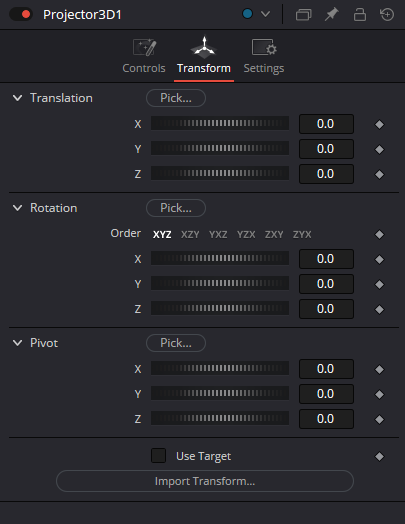Image resolution: width=405 pixels, height=524 pixels.
Task: Click the Rotation Z slider
Action: [220, 308]
